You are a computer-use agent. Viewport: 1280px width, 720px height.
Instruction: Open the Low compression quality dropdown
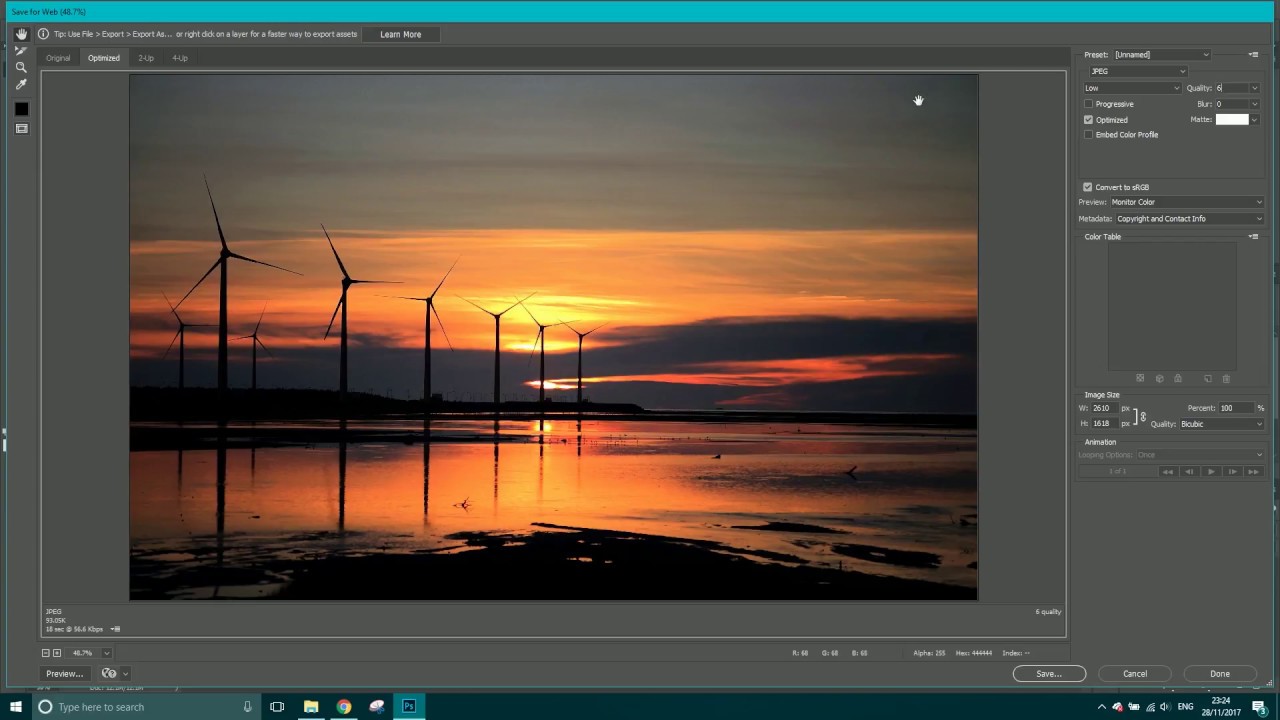click(1132, 88)
